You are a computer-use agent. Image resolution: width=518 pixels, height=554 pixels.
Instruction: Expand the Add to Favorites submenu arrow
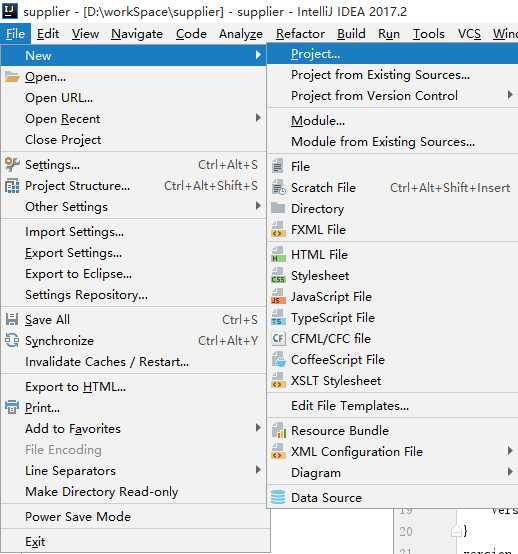259,428
